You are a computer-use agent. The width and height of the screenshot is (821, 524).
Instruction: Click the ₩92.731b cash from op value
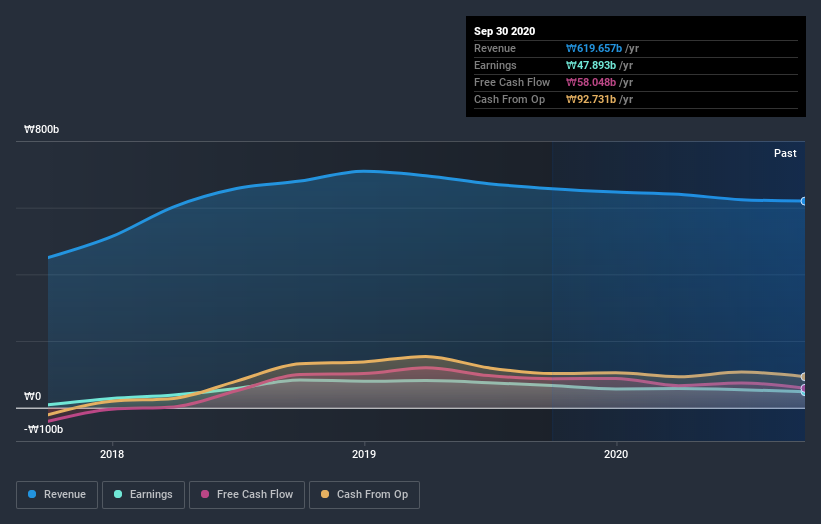(591, 99)
